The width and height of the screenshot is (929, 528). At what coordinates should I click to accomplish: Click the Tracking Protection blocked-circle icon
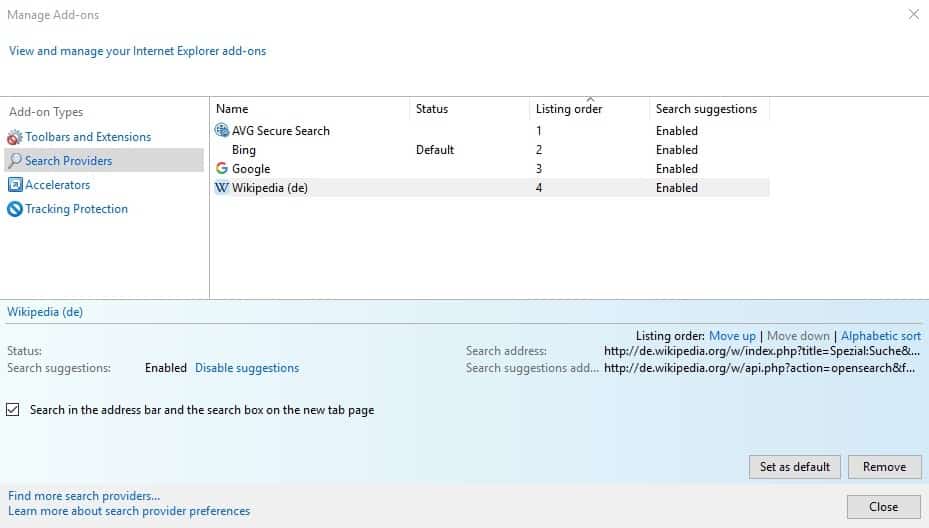pos(15,209)
